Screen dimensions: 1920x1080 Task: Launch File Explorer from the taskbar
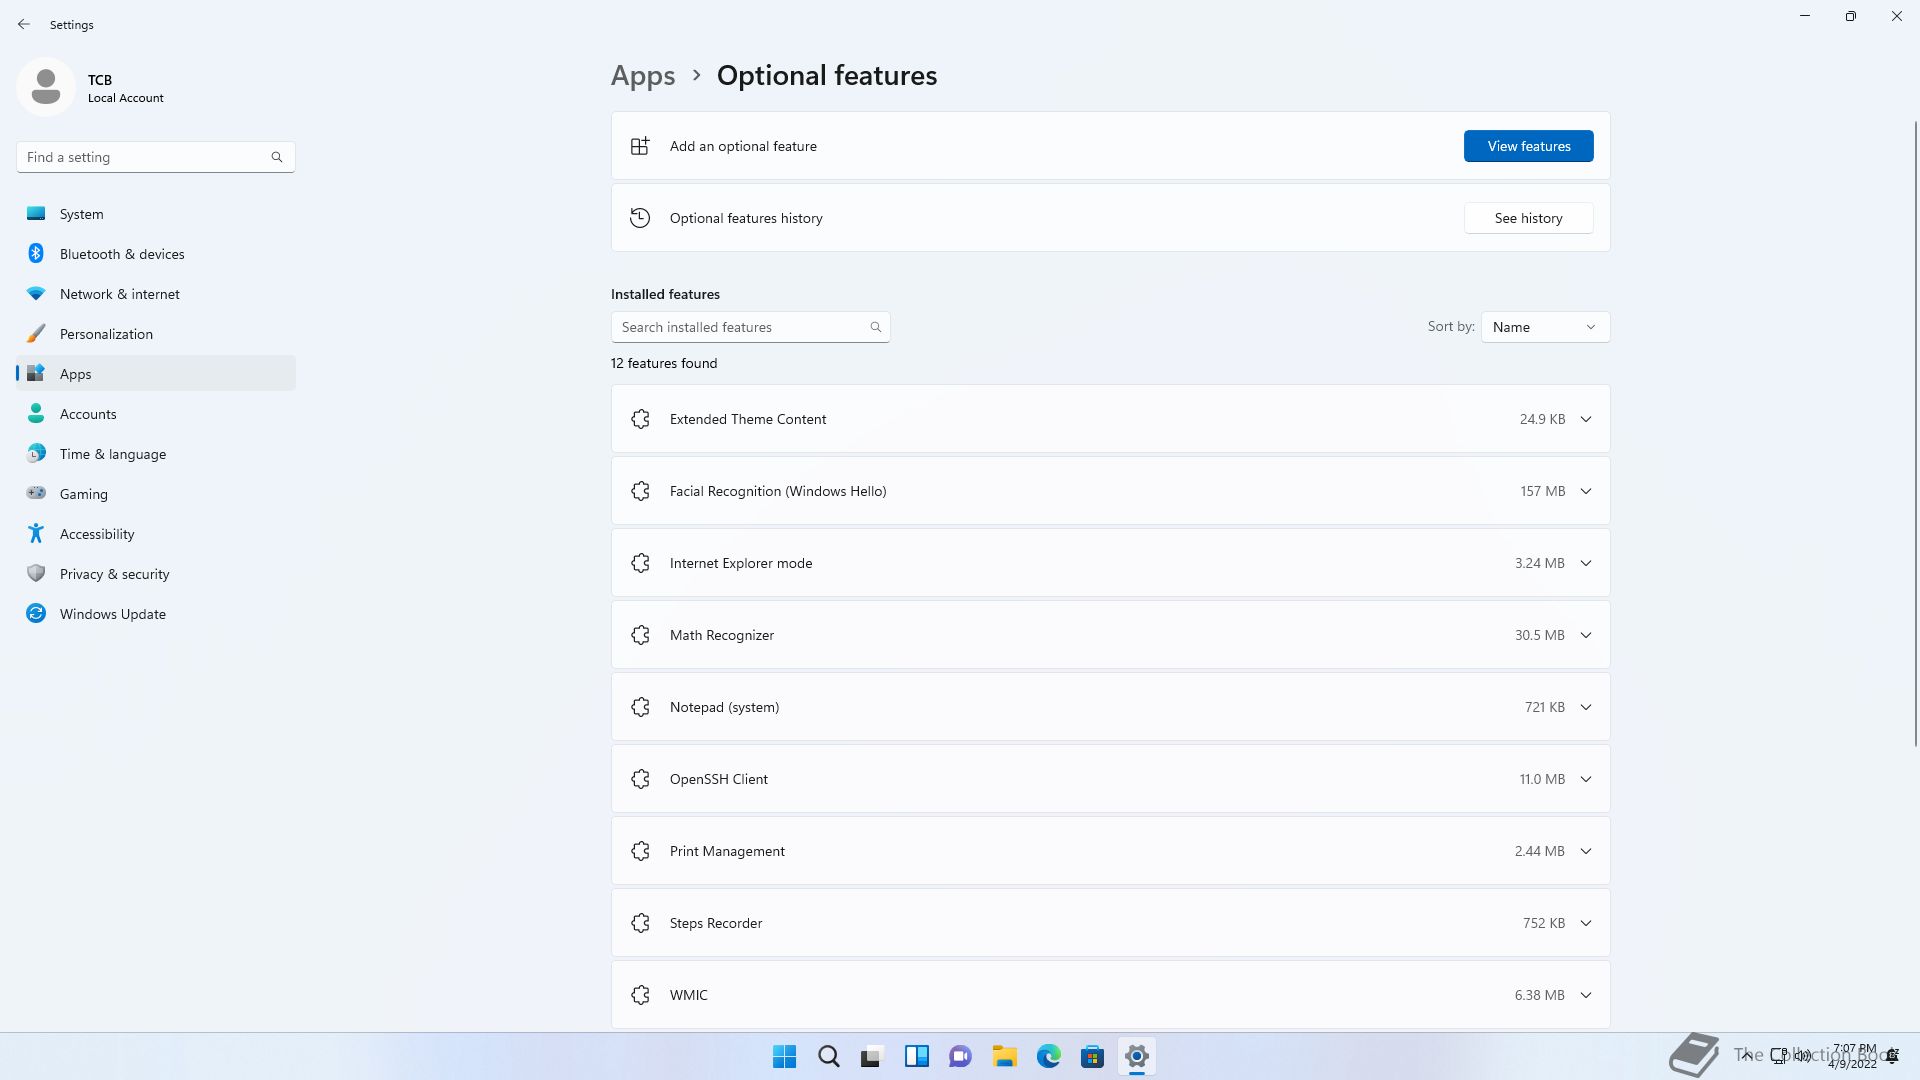coord(1005,1056)
